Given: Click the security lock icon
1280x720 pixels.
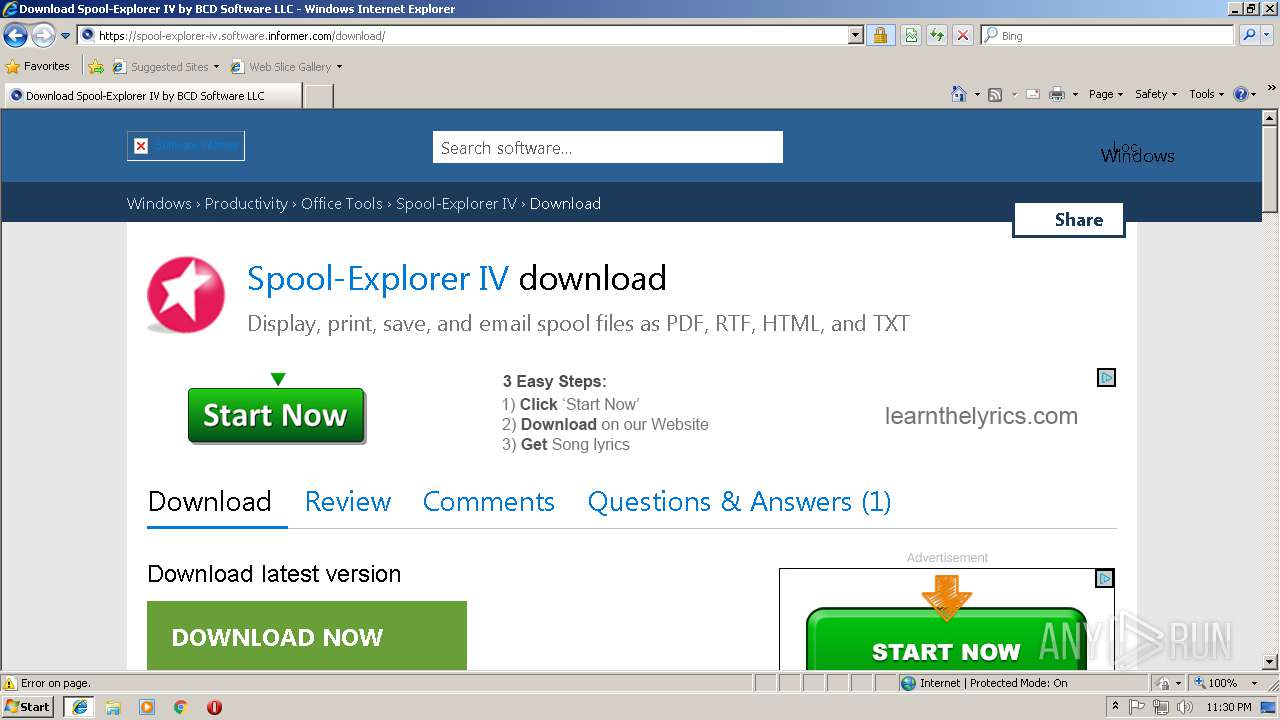Looking at the screenshot, I should click(880, 35).
